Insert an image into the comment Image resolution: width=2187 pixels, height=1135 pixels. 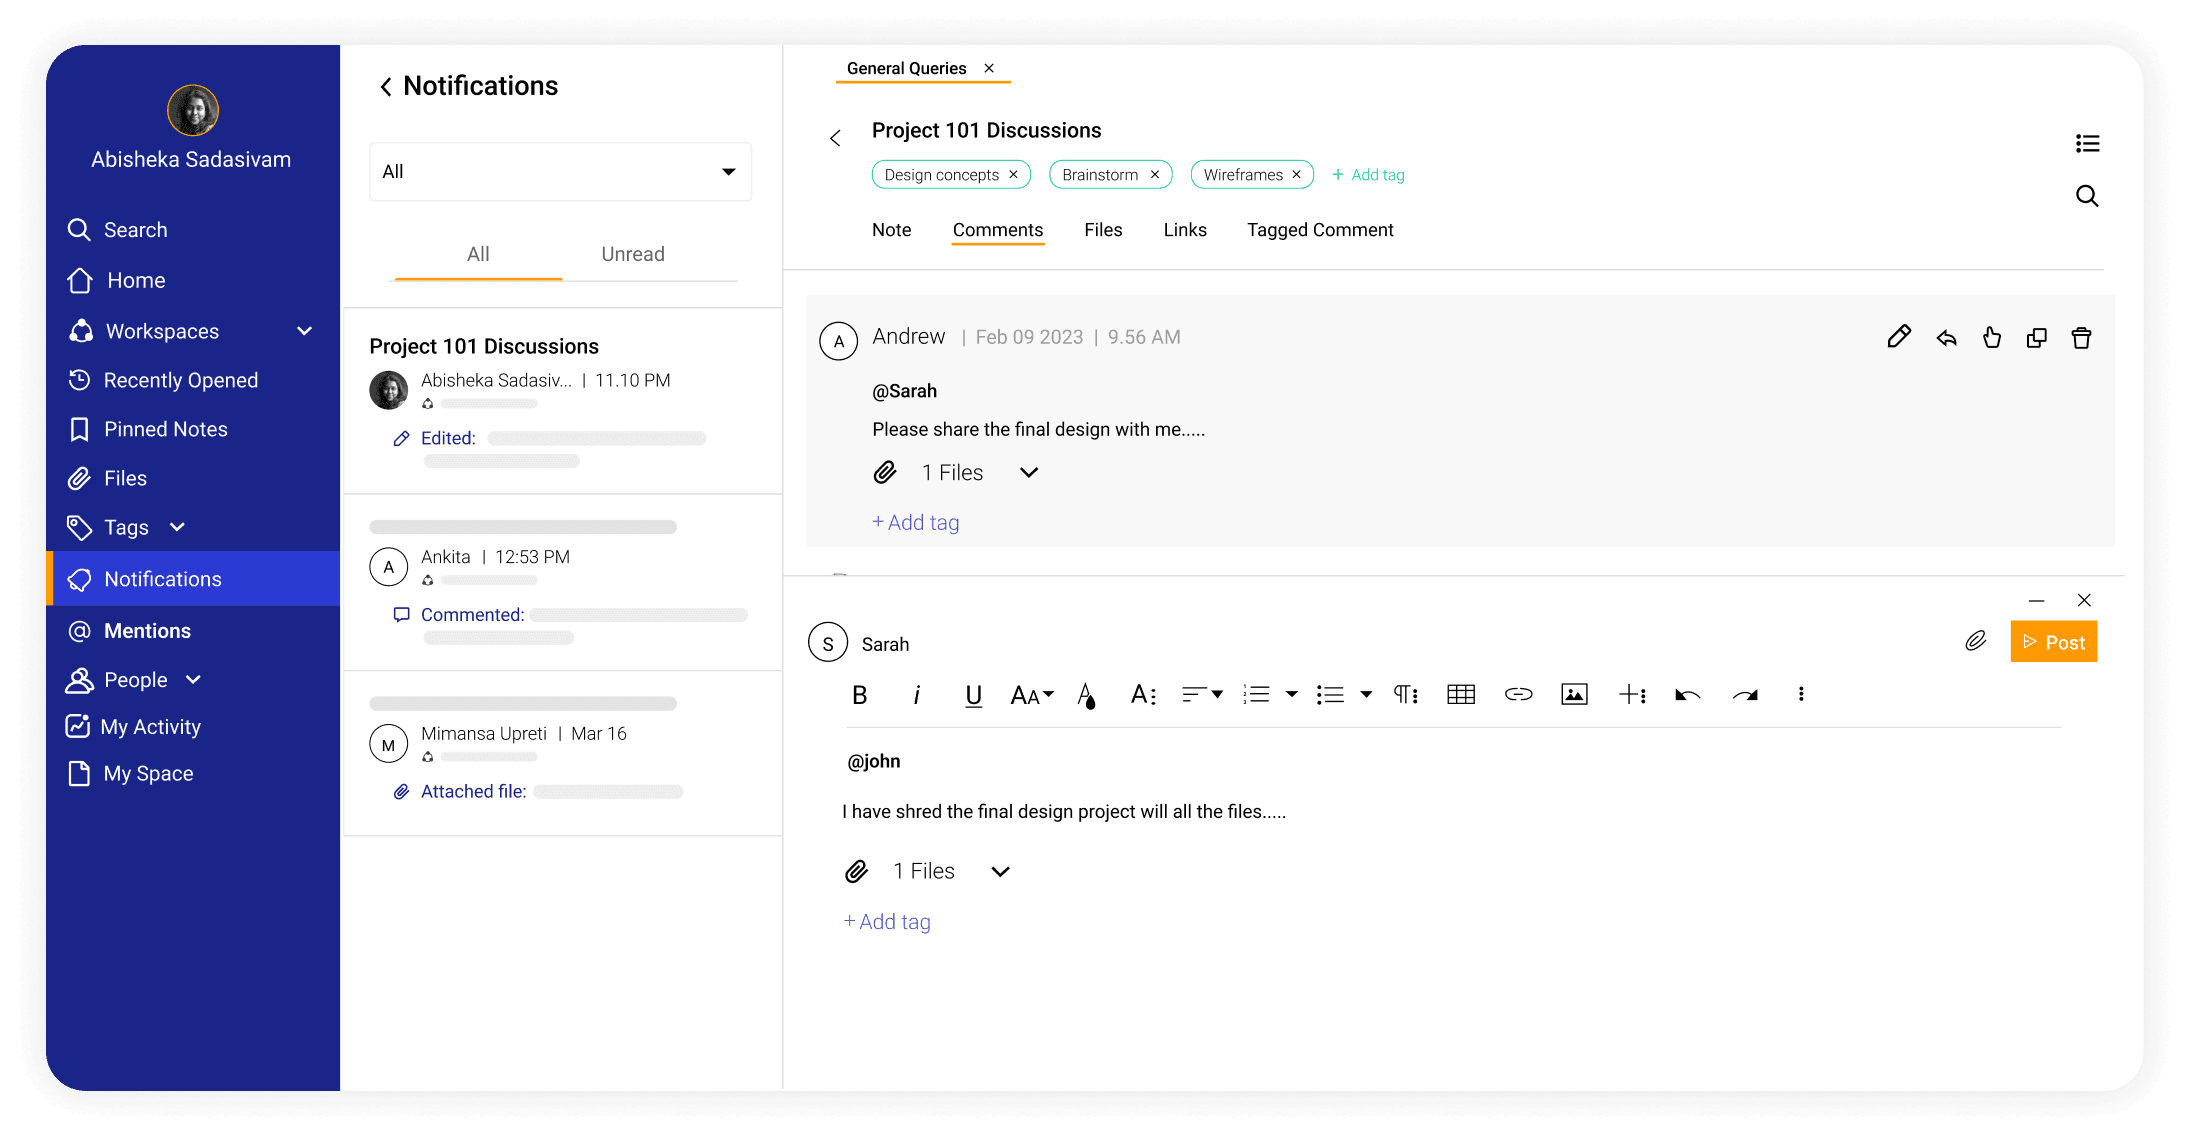1573,694
